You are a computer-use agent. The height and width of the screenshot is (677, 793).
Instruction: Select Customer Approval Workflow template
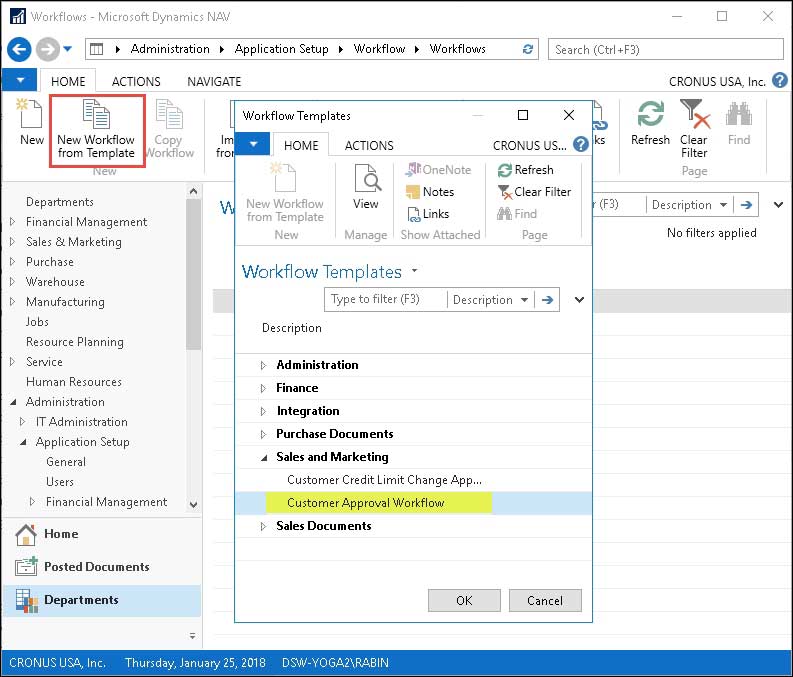365,503
